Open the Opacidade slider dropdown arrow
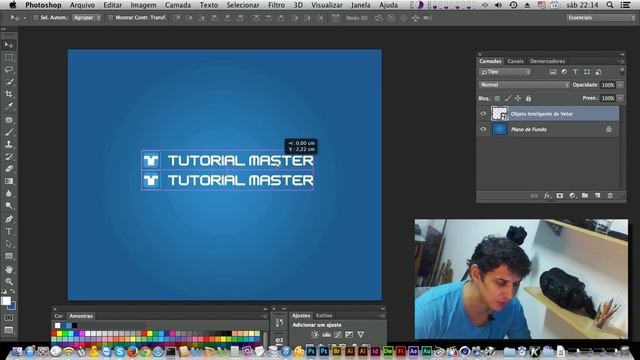640x360 pixels. 620,85
